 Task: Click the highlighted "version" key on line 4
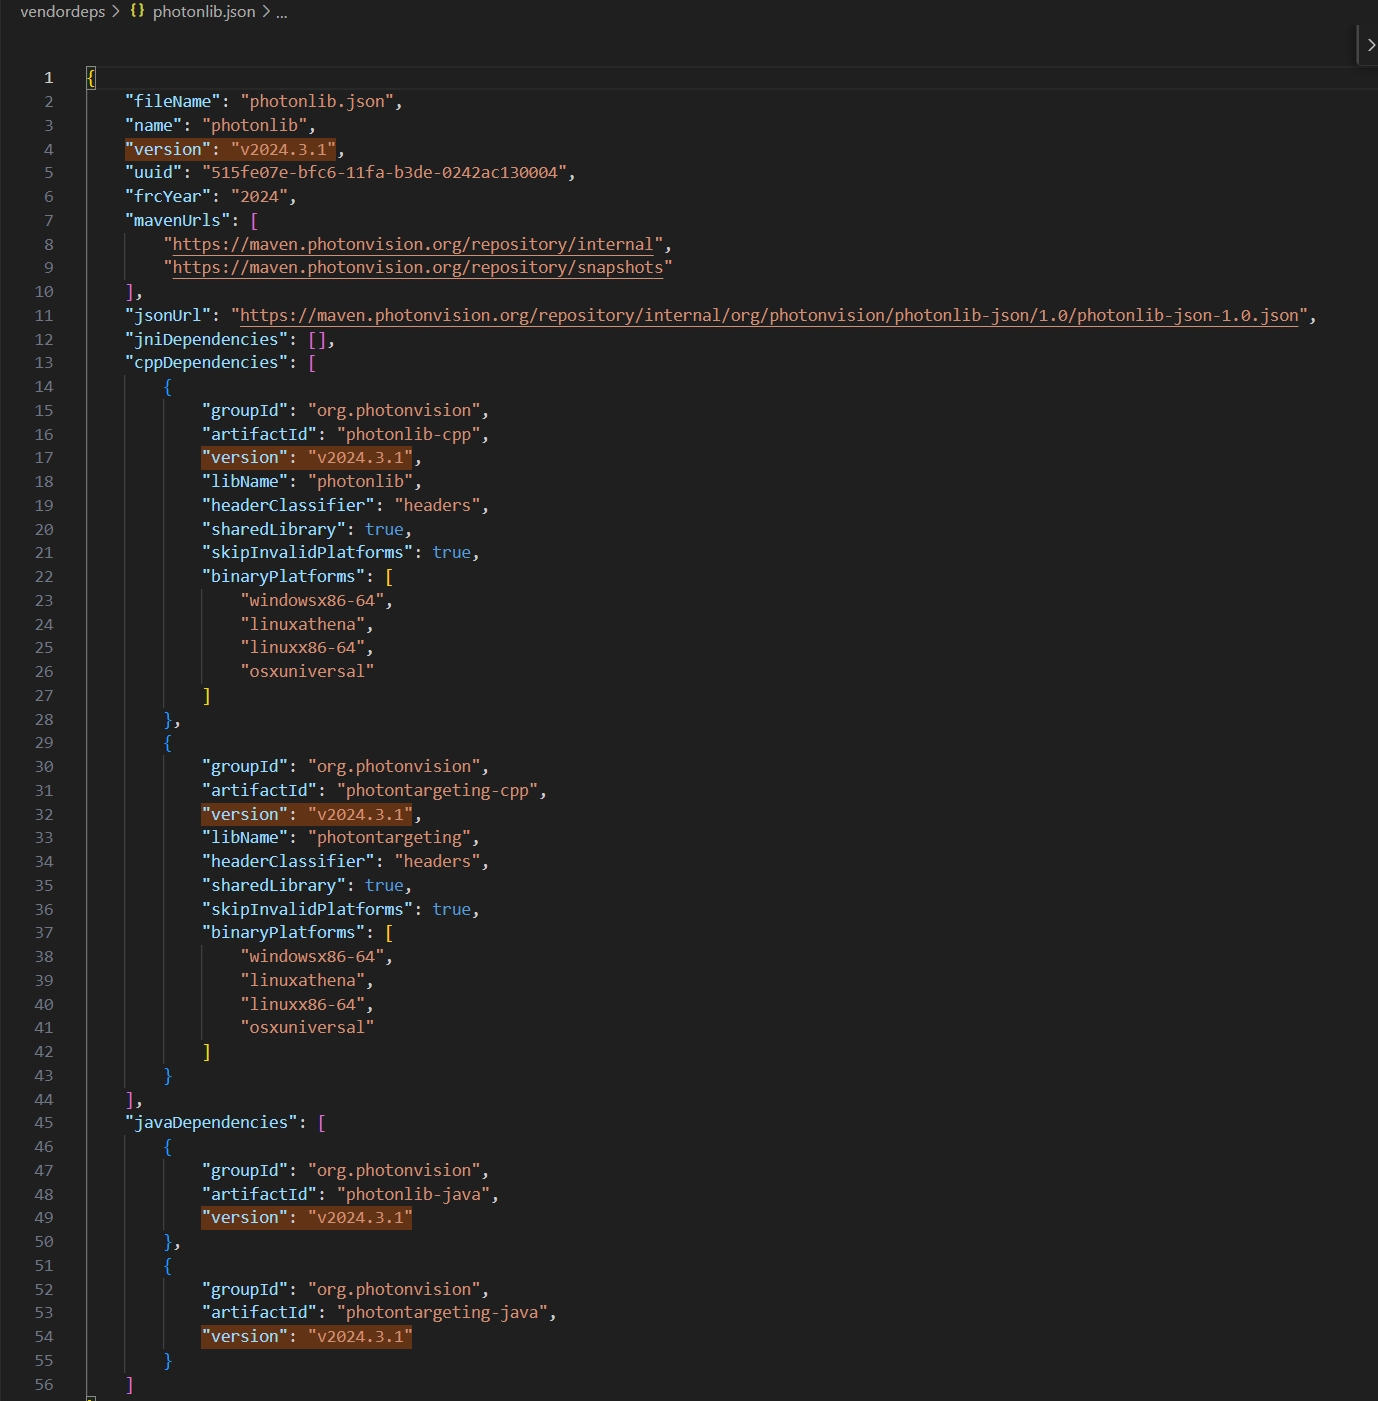[x=168, y=150]
